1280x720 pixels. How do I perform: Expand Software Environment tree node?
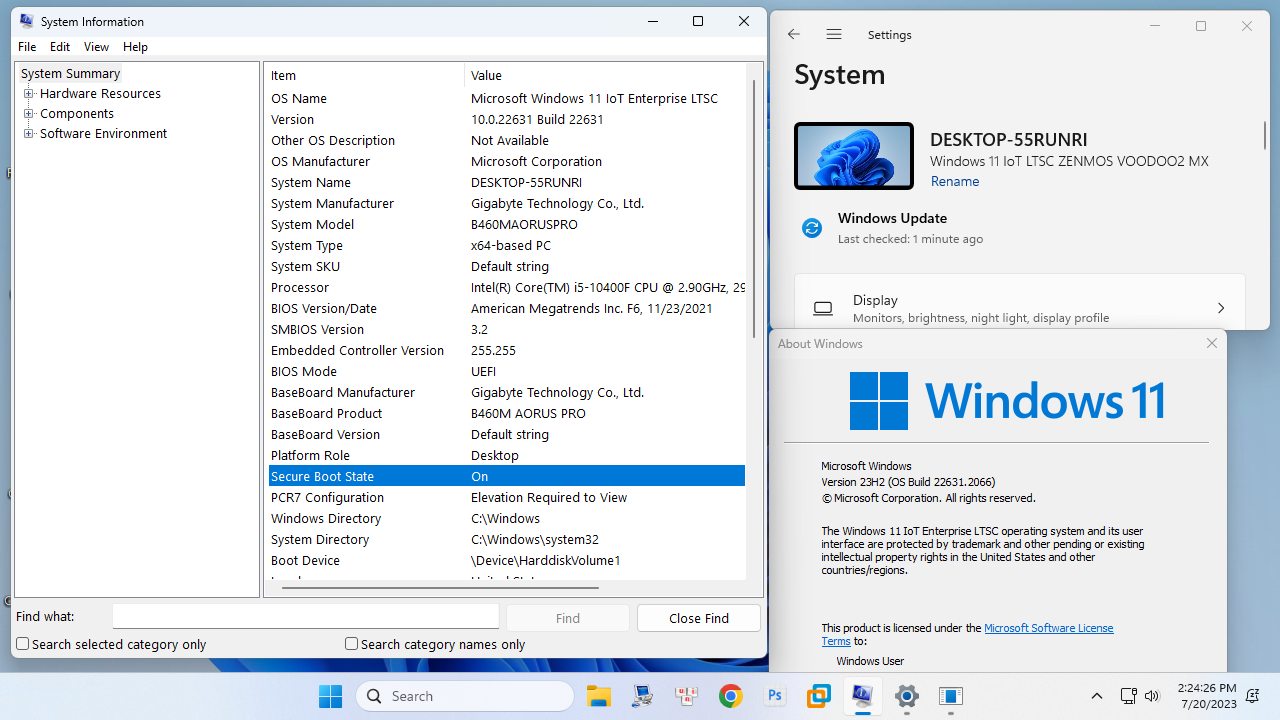pyautogui.click(x=29, y=133)
